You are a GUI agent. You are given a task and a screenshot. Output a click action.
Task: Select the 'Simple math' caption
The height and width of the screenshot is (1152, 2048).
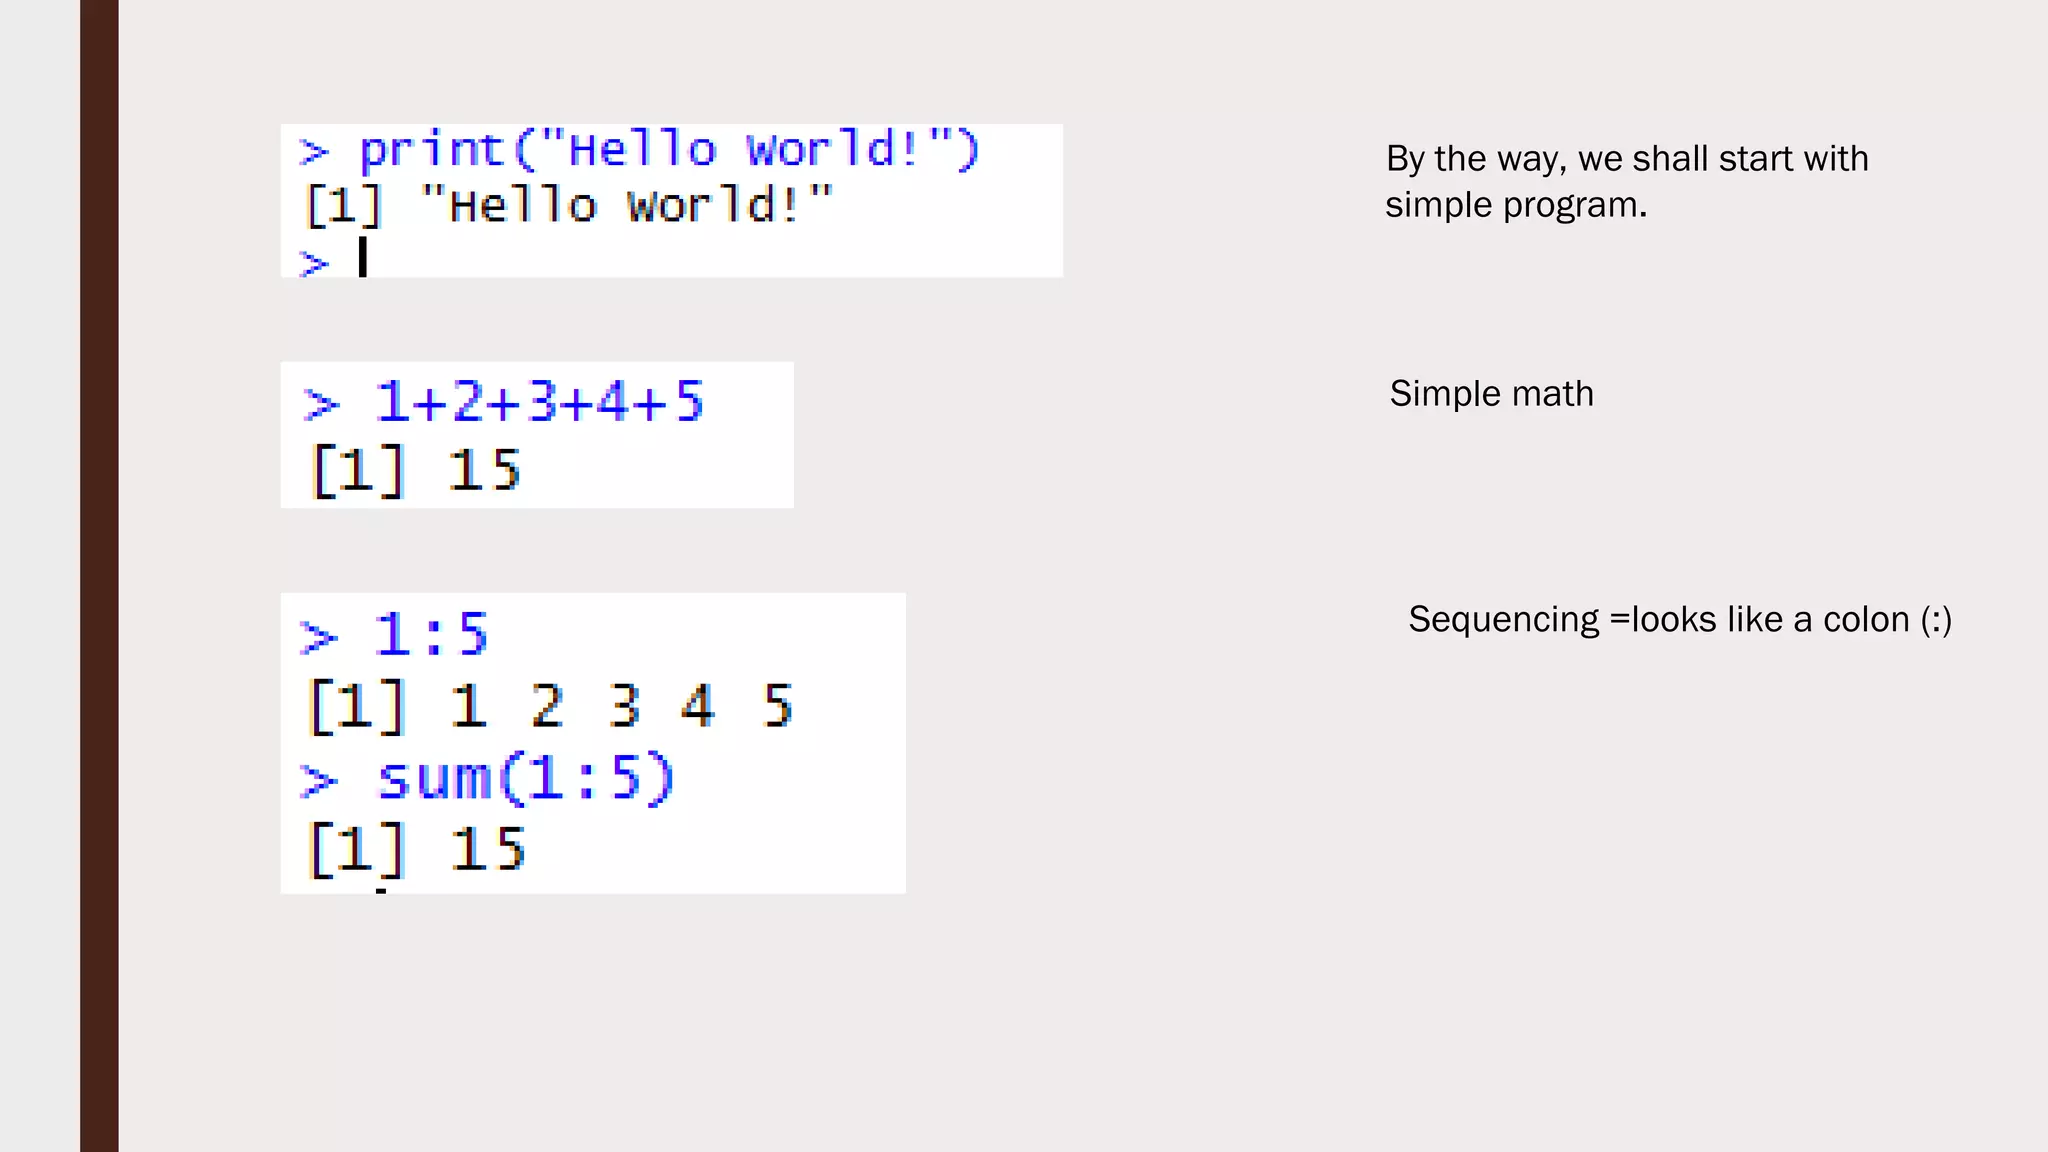pyautogui.click(x=1491, y=393)
